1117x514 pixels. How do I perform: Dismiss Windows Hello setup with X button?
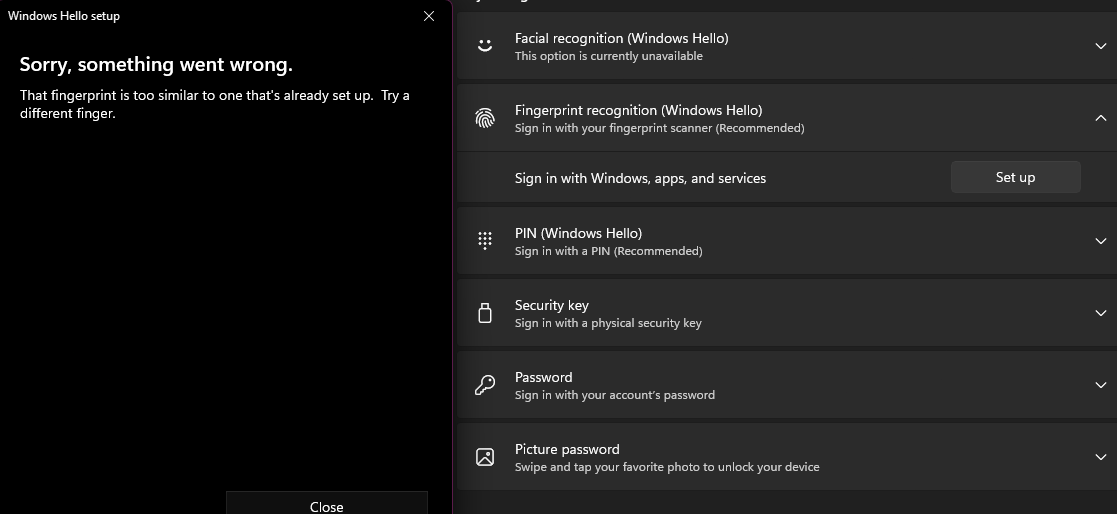(x=429, y=16)
